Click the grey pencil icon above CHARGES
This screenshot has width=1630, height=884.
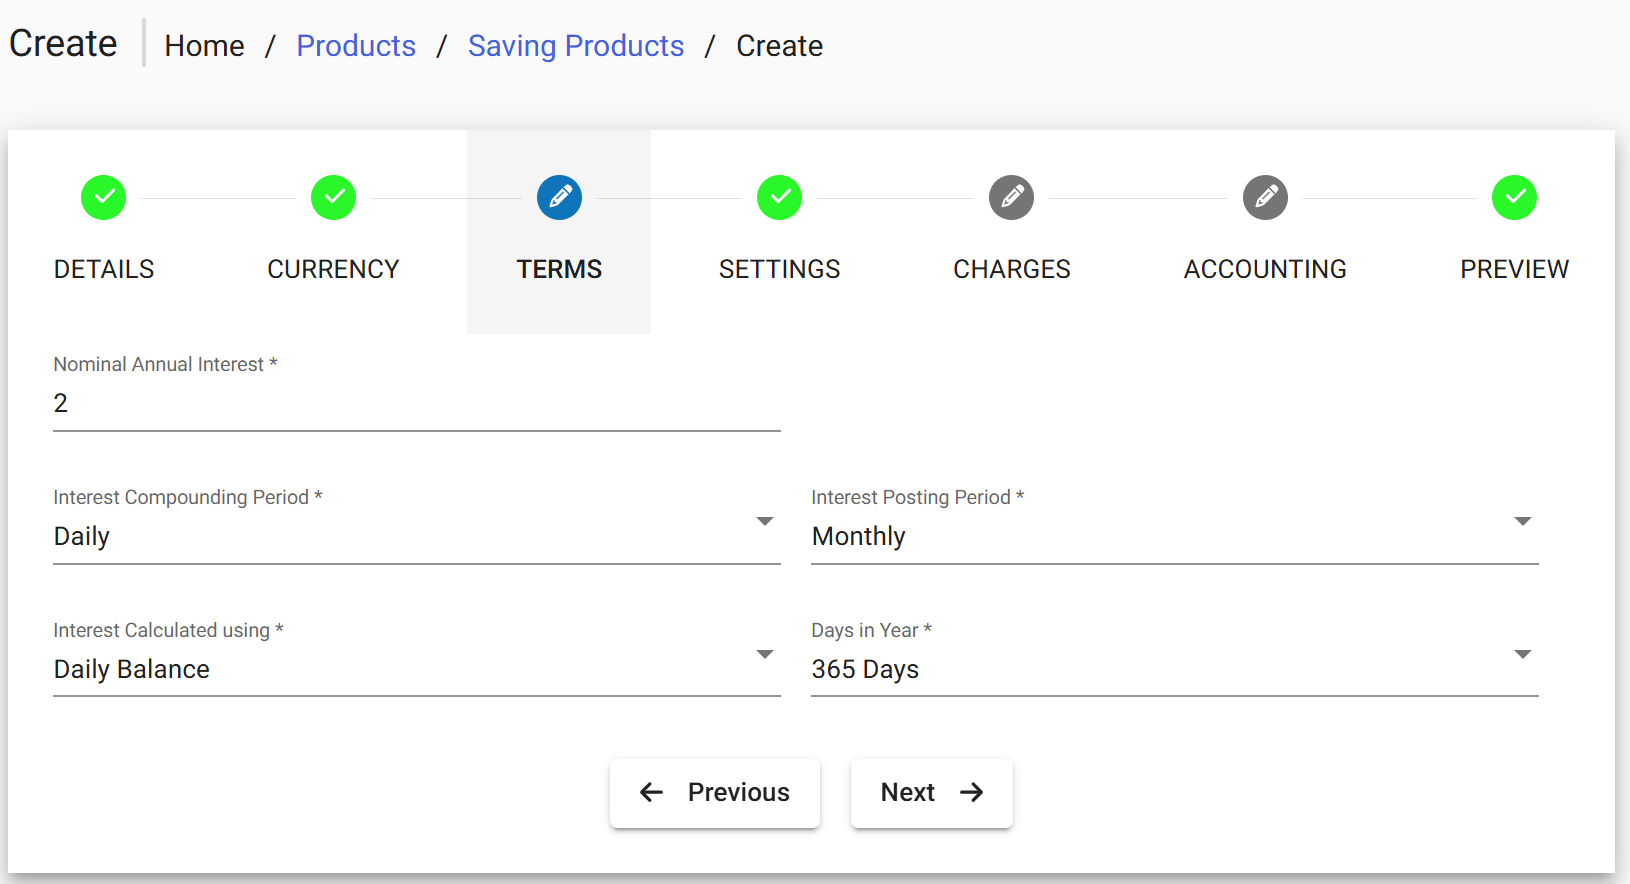pos(1012,197)
